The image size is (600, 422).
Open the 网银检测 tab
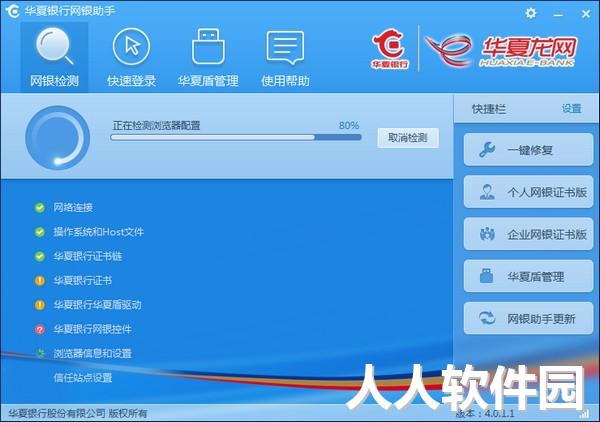coord(54,57)
